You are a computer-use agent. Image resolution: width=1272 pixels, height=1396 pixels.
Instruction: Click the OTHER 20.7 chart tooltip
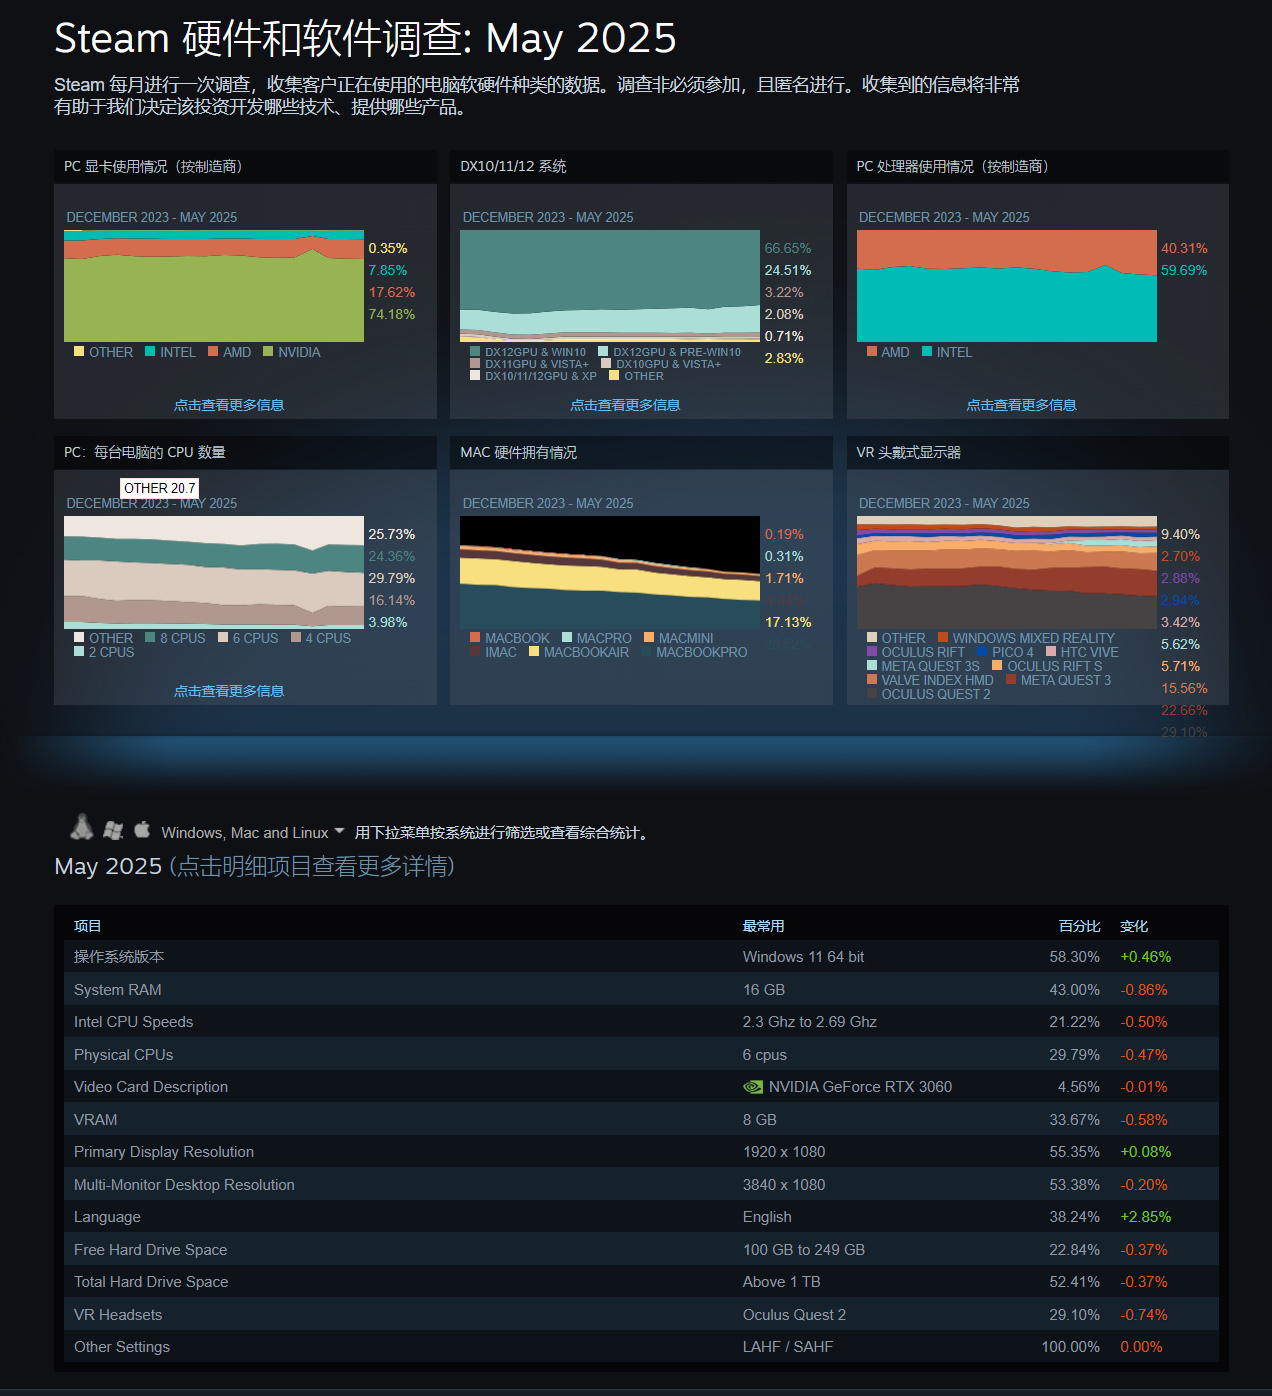pos(160,488)
